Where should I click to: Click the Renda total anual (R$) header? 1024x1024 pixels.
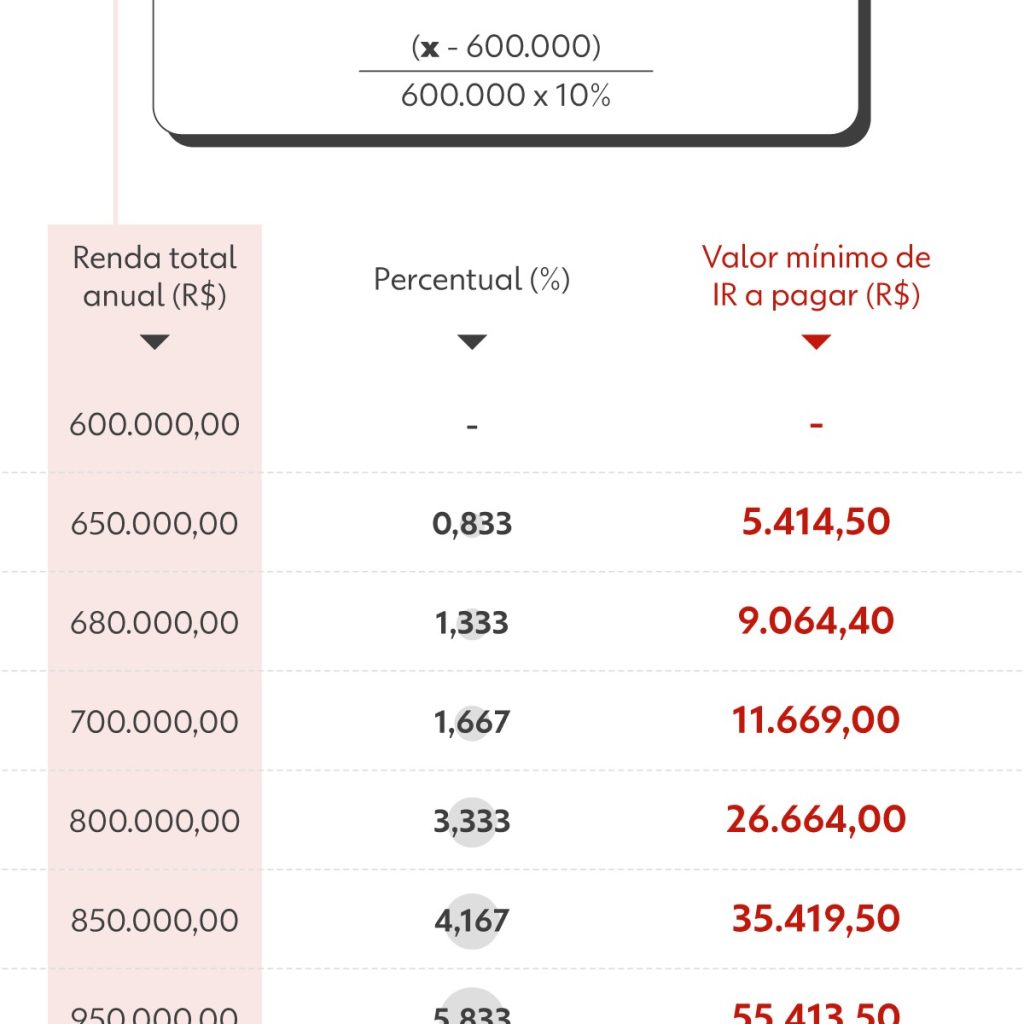155,276
